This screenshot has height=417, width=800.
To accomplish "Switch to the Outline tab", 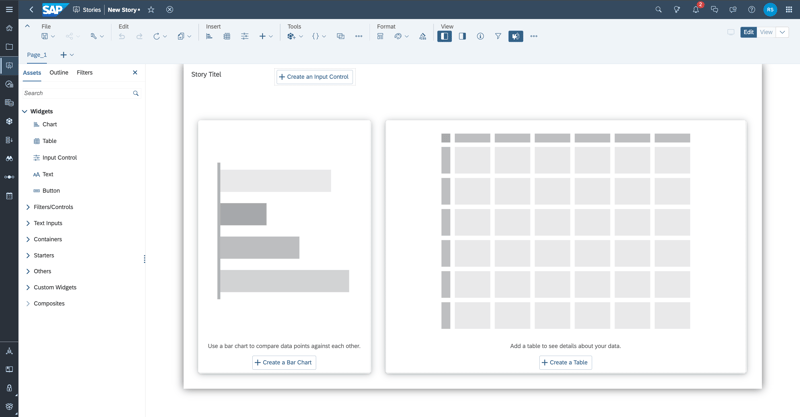I will 59,72.
